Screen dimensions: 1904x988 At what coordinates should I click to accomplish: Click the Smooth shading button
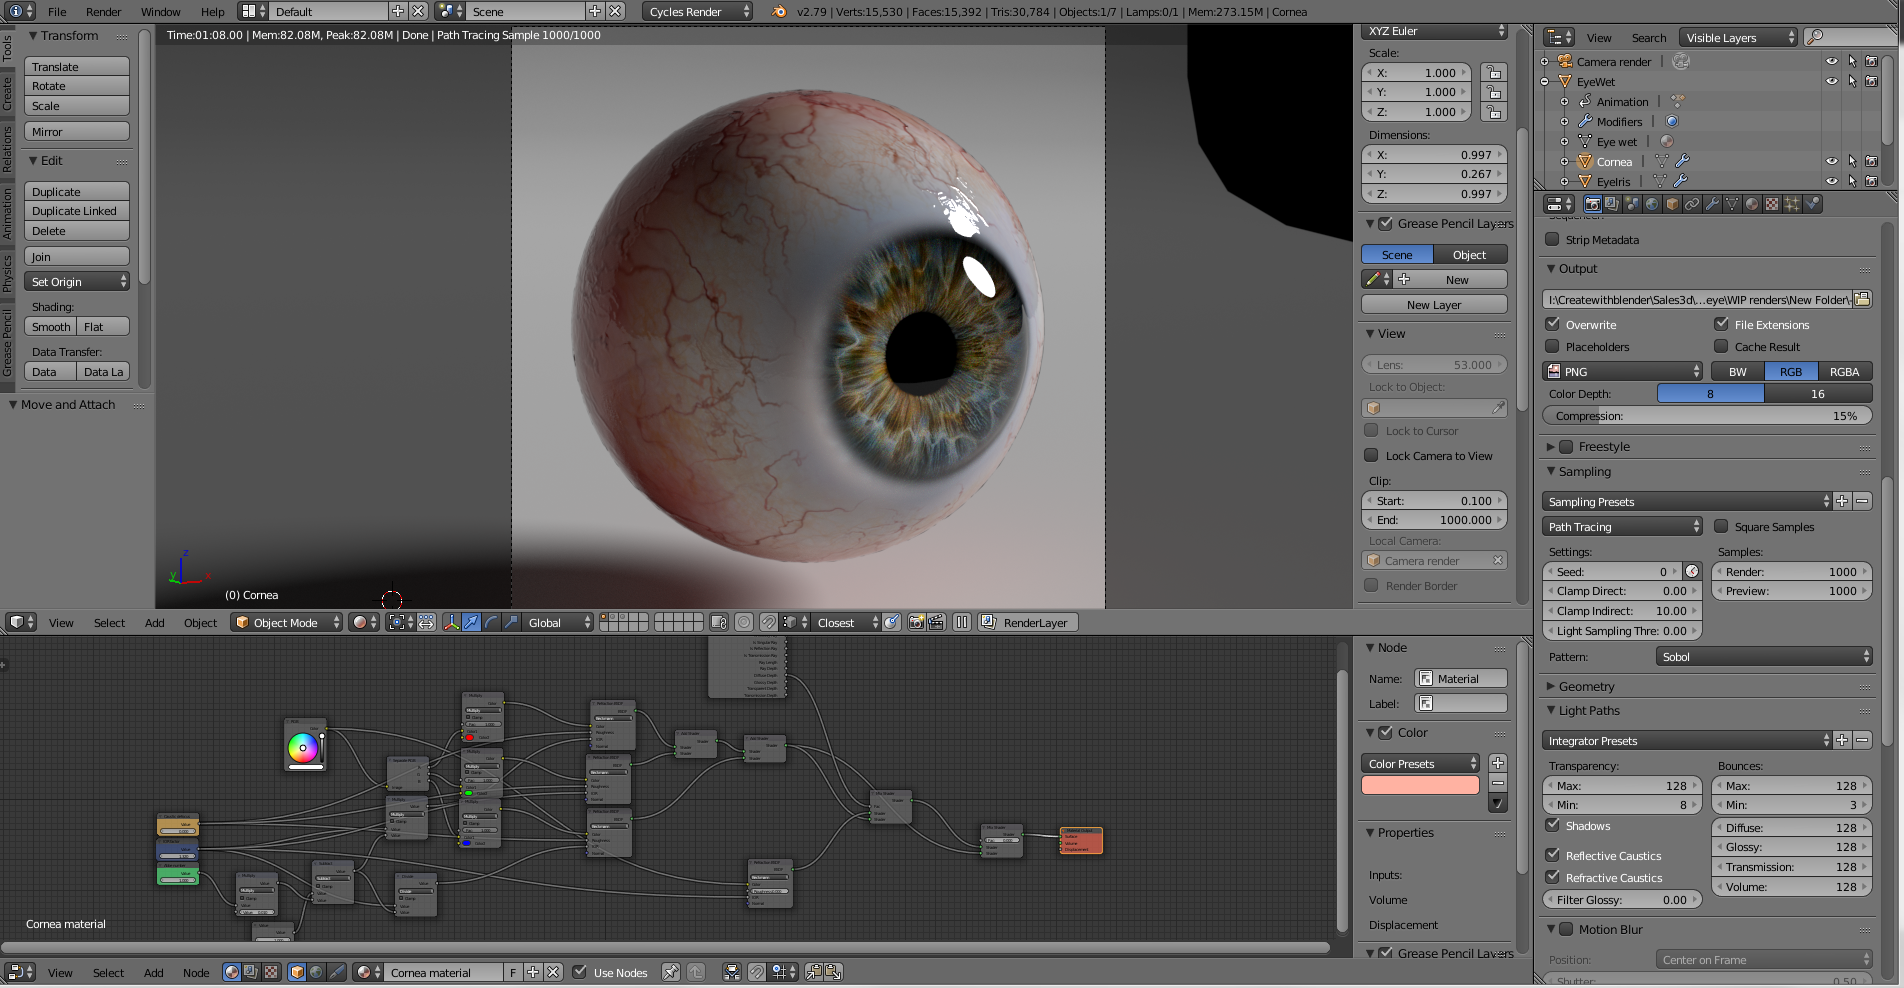[50, 326]
